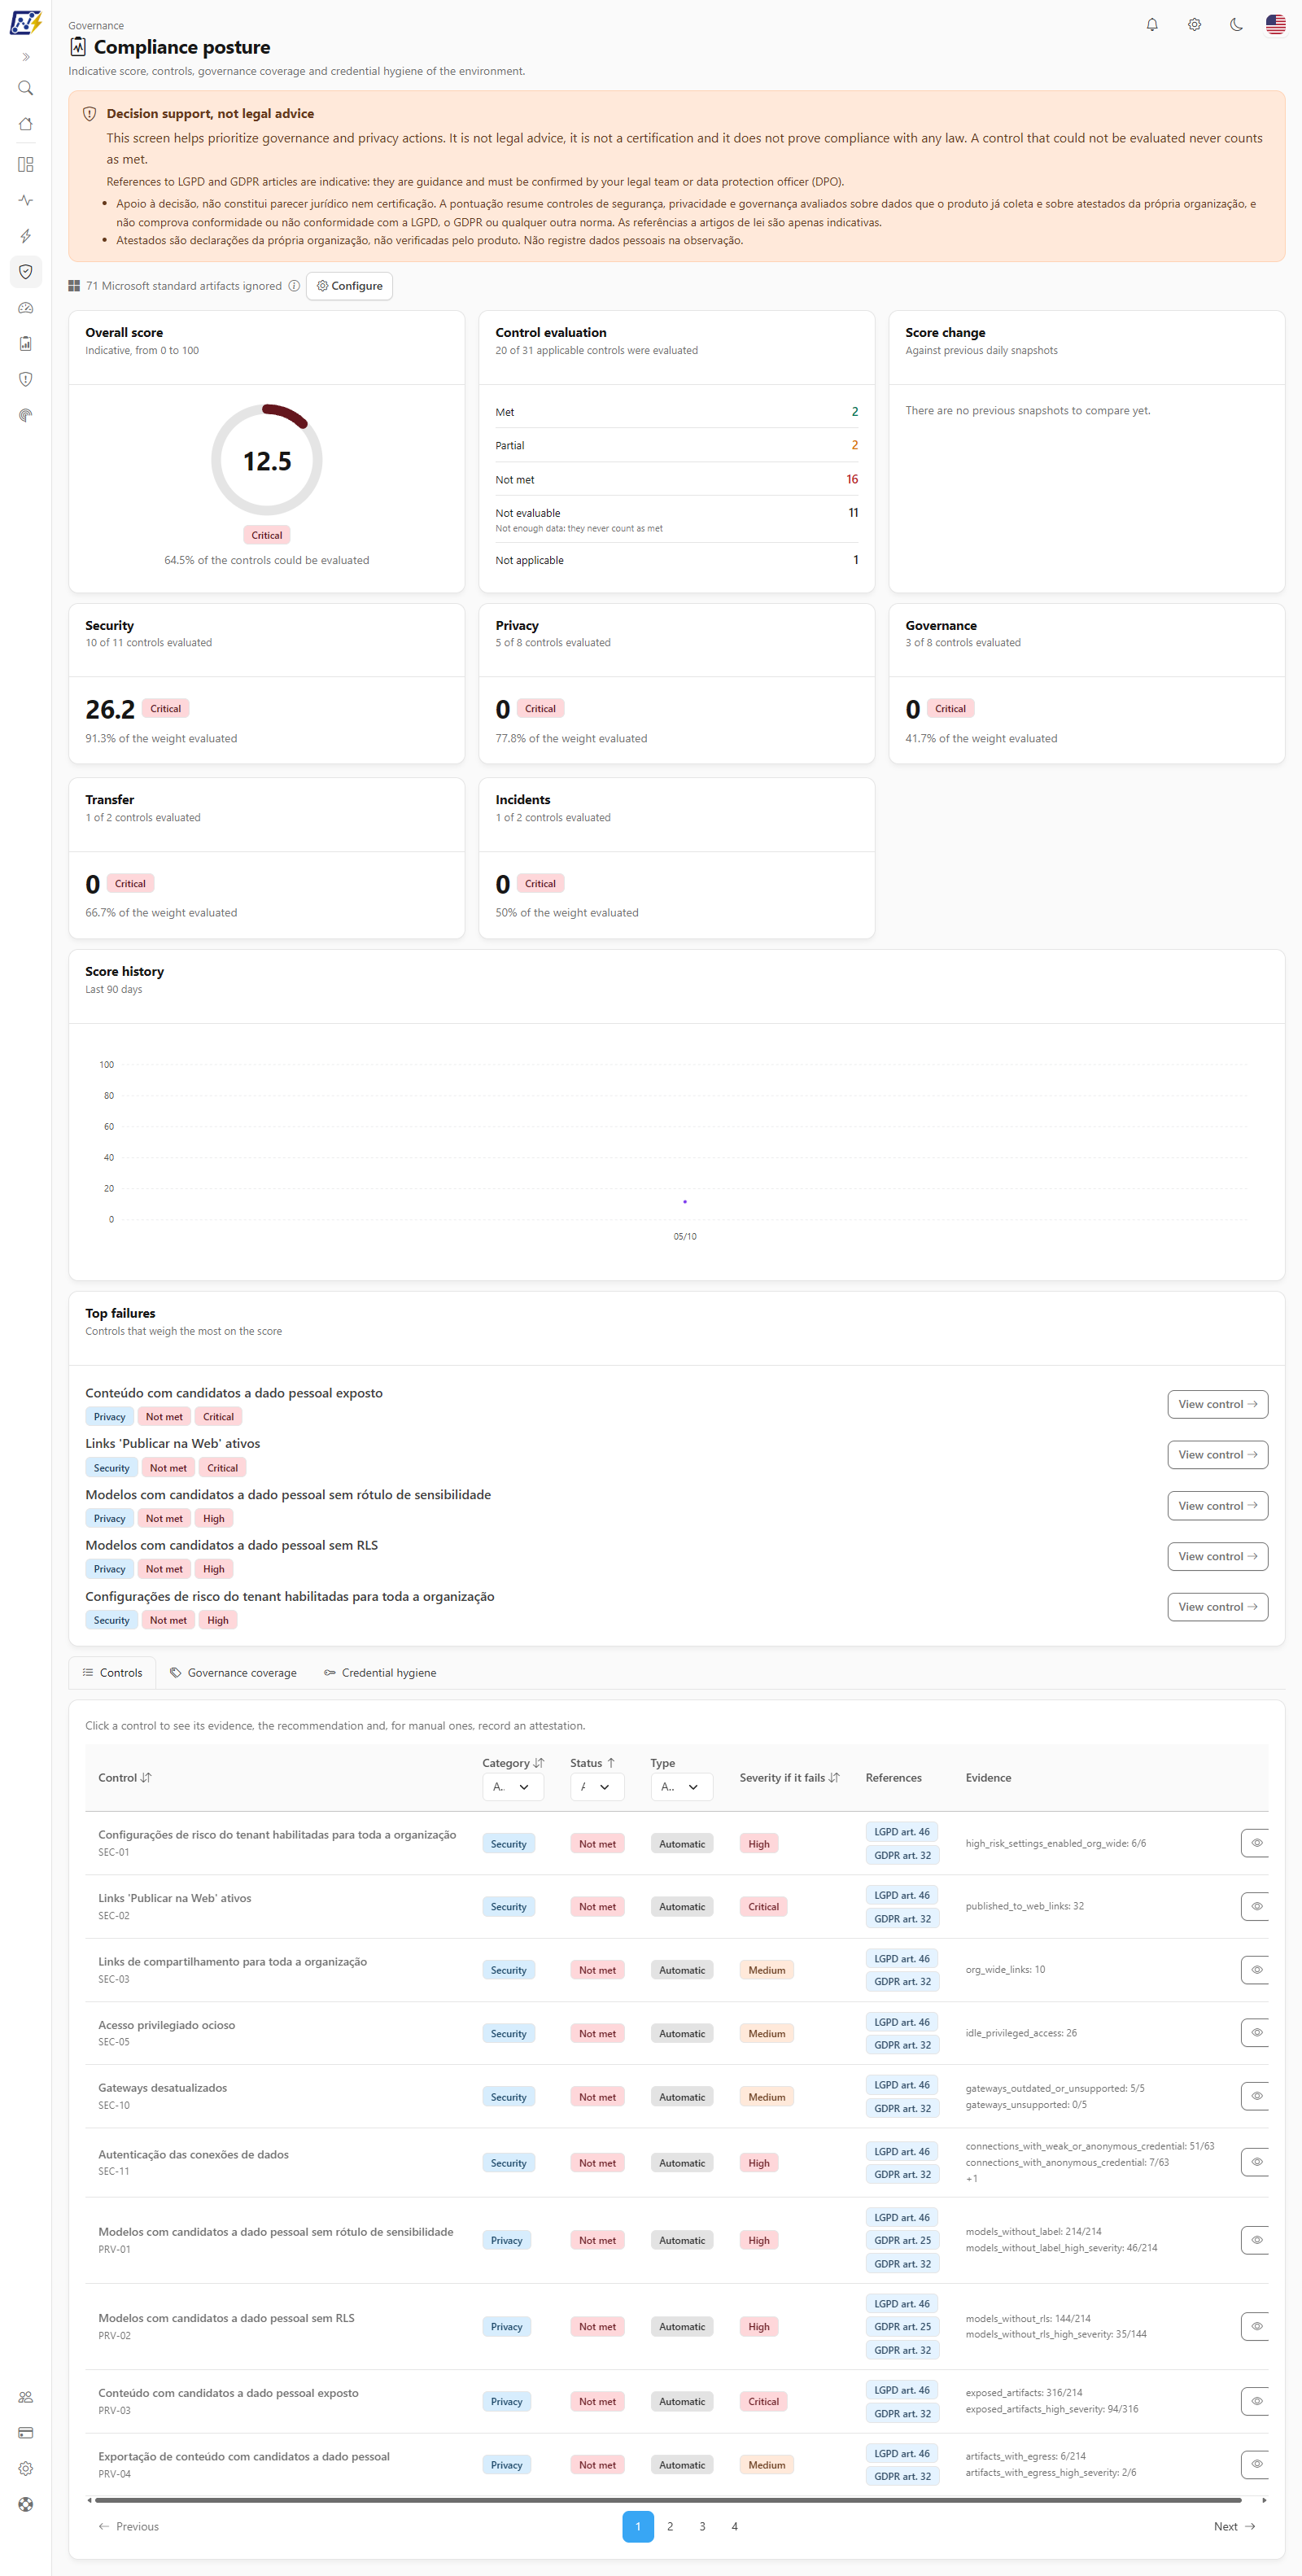Click the 05/10 data point in Score history
1302x2576 pixels.
click(x=685, y=1202)
